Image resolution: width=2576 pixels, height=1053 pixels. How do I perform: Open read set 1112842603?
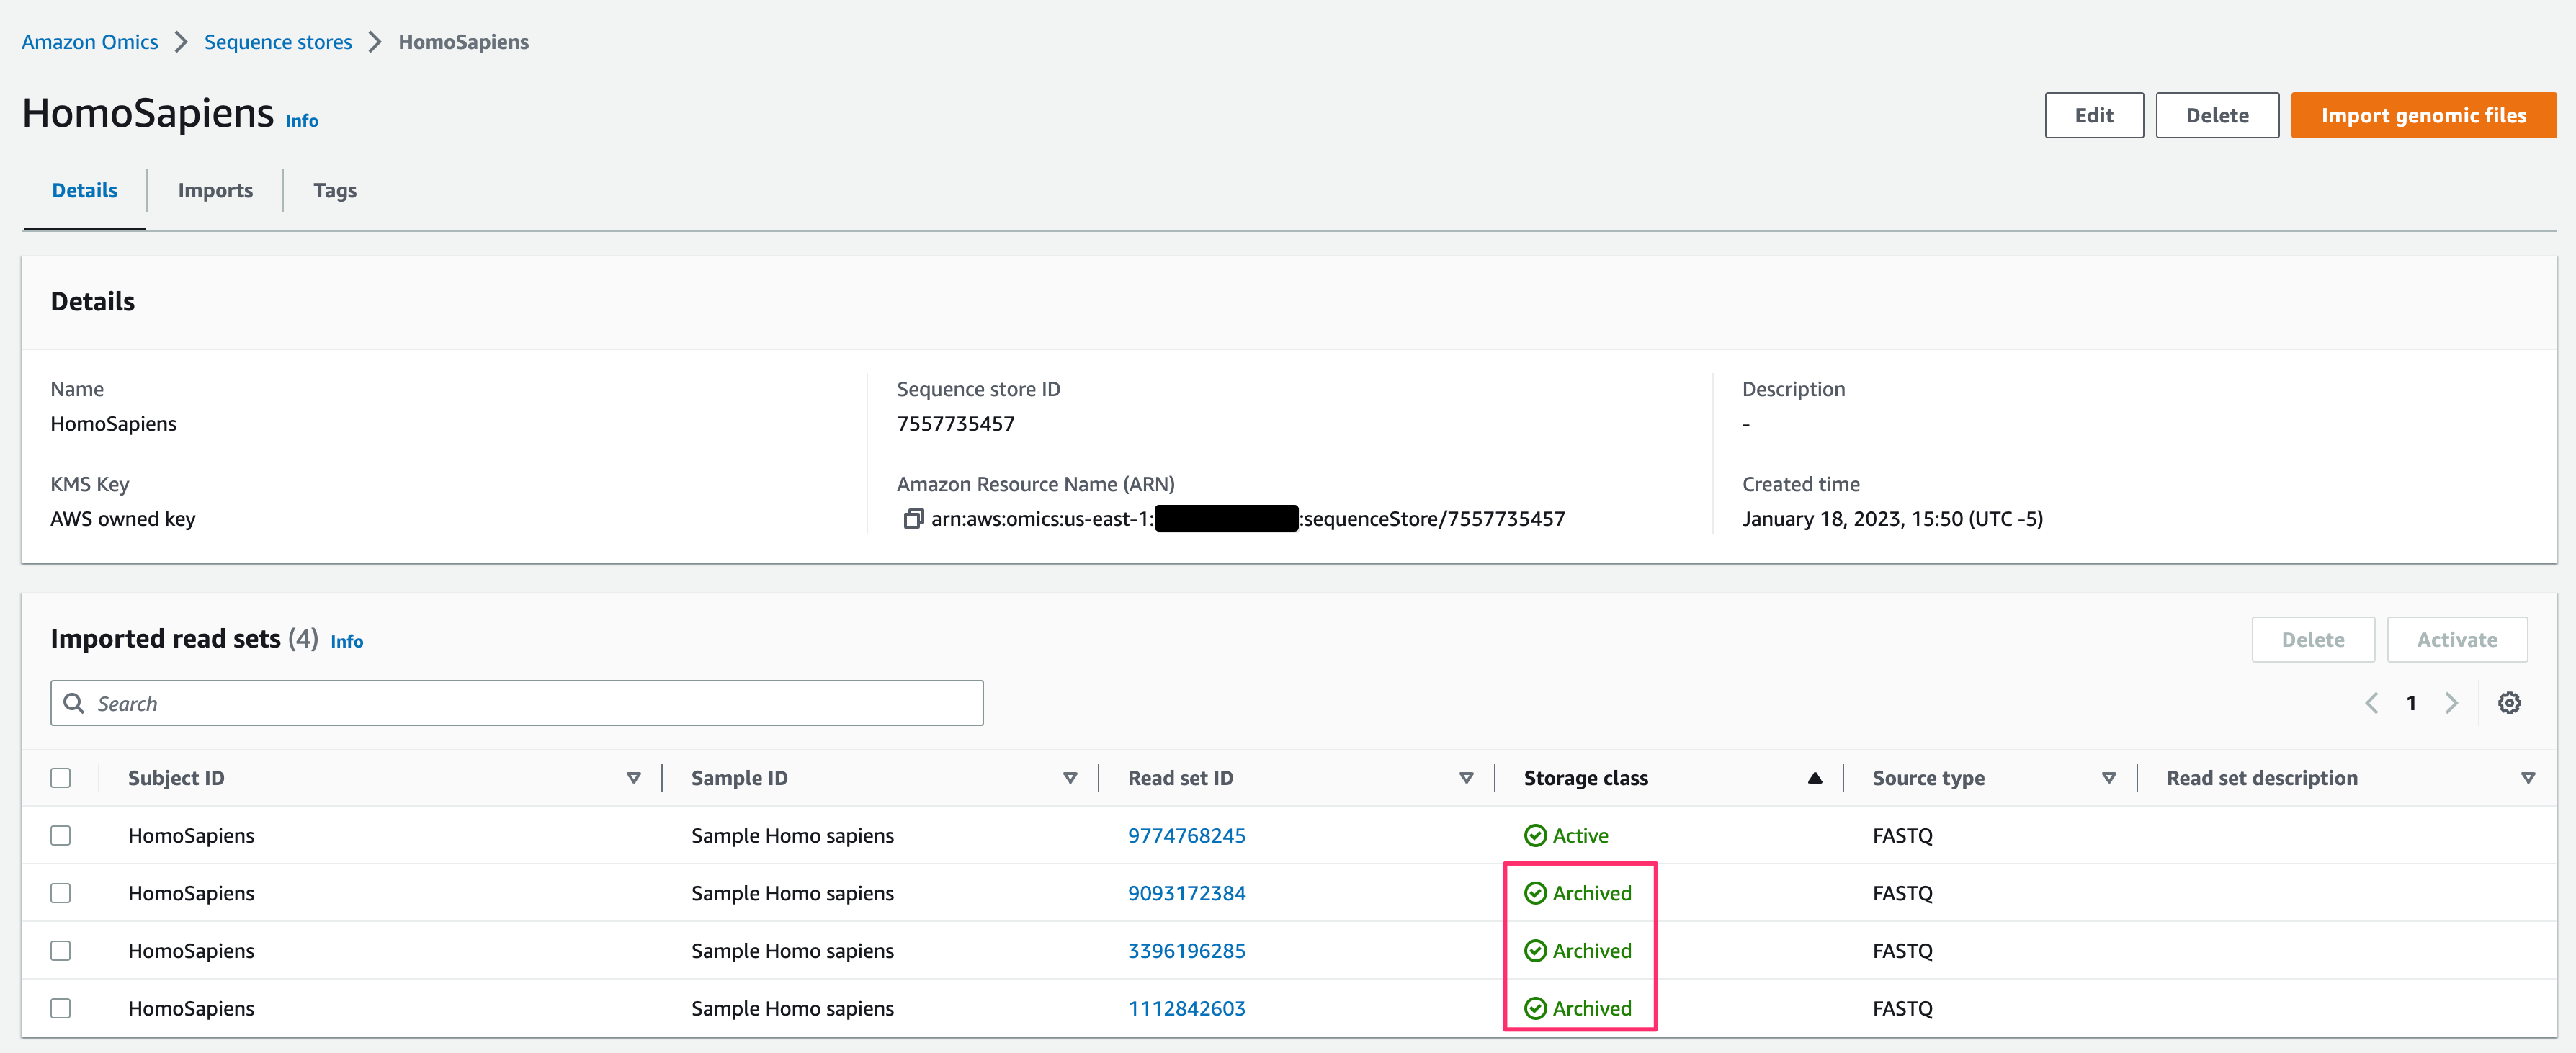tap(1186, 1008)
